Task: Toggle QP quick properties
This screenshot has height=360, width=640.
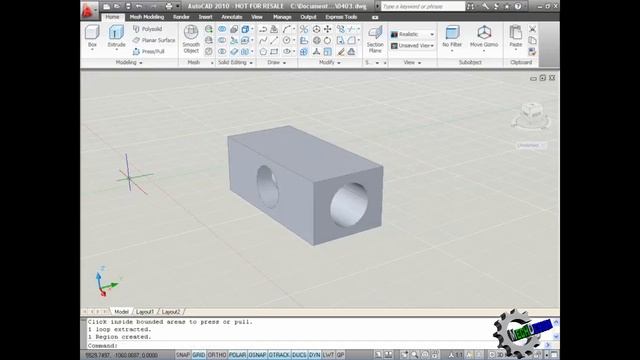Action: point(340,355)
